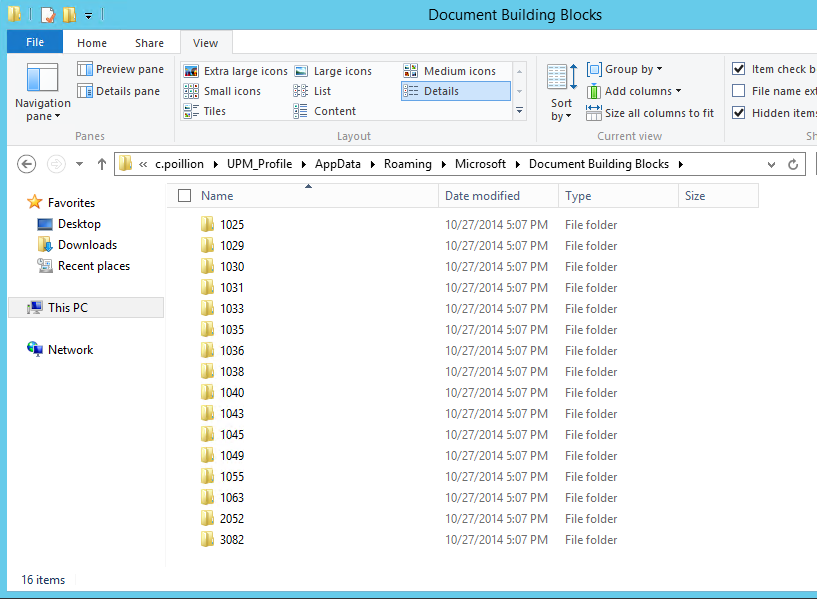Viewport: 817px width, 599px height.
Task: Refresh the current folder view
Action: click(x=793, y=164)
